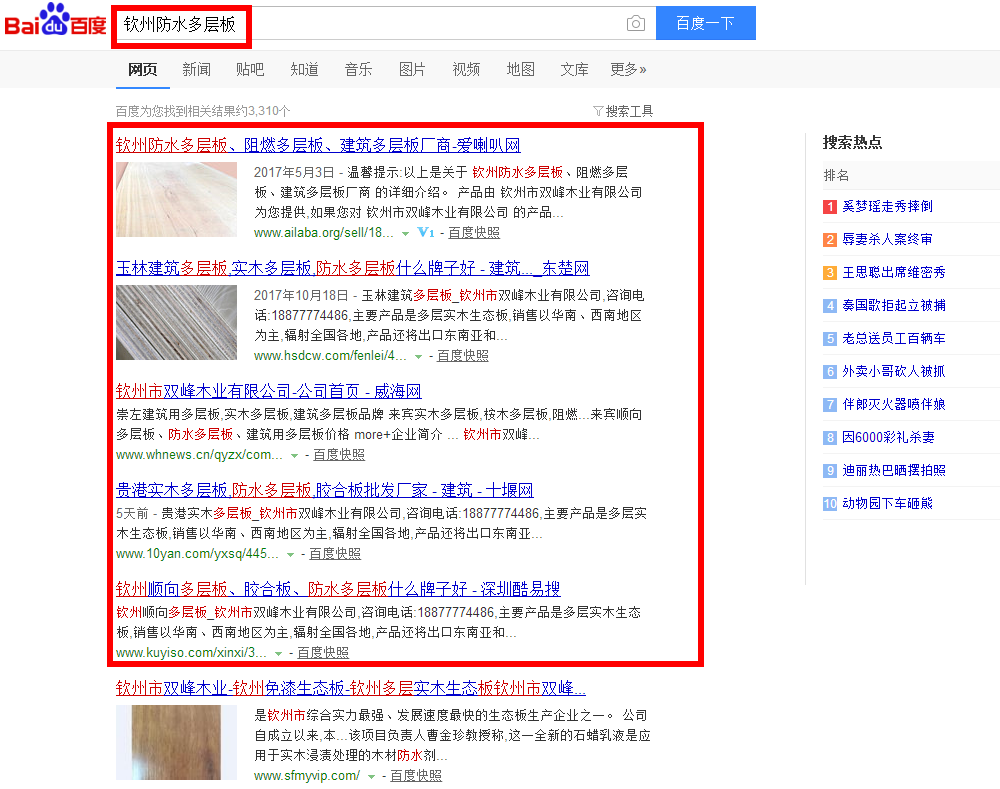This screenshot has width=1000, height=789.
Task: Open hot topic 动物园下车砸熊
Action: [x=887, y=504]
